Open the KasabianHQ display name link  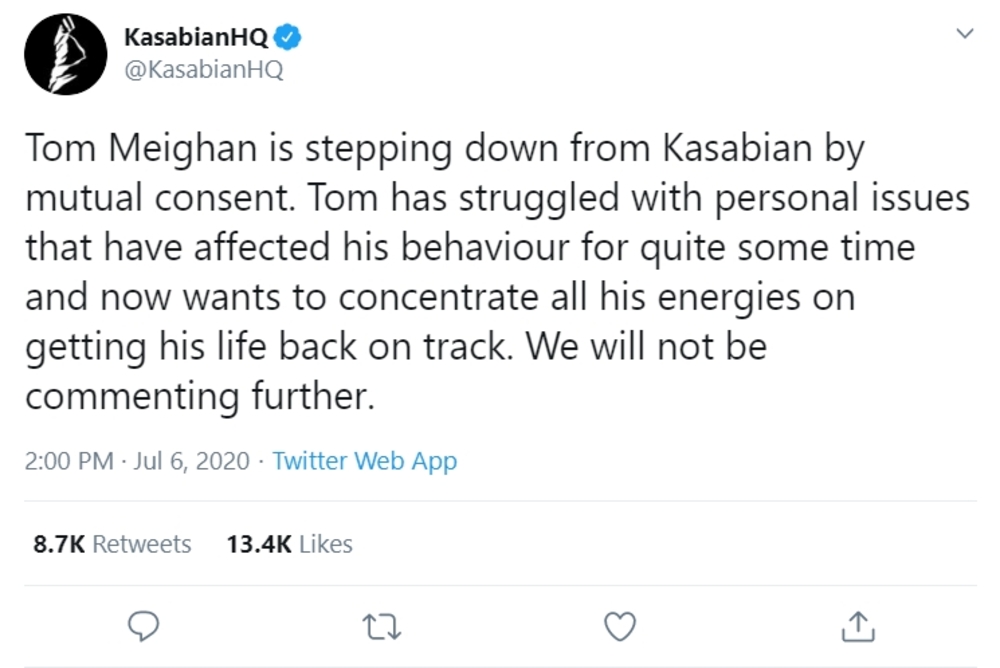coord(196,39)
